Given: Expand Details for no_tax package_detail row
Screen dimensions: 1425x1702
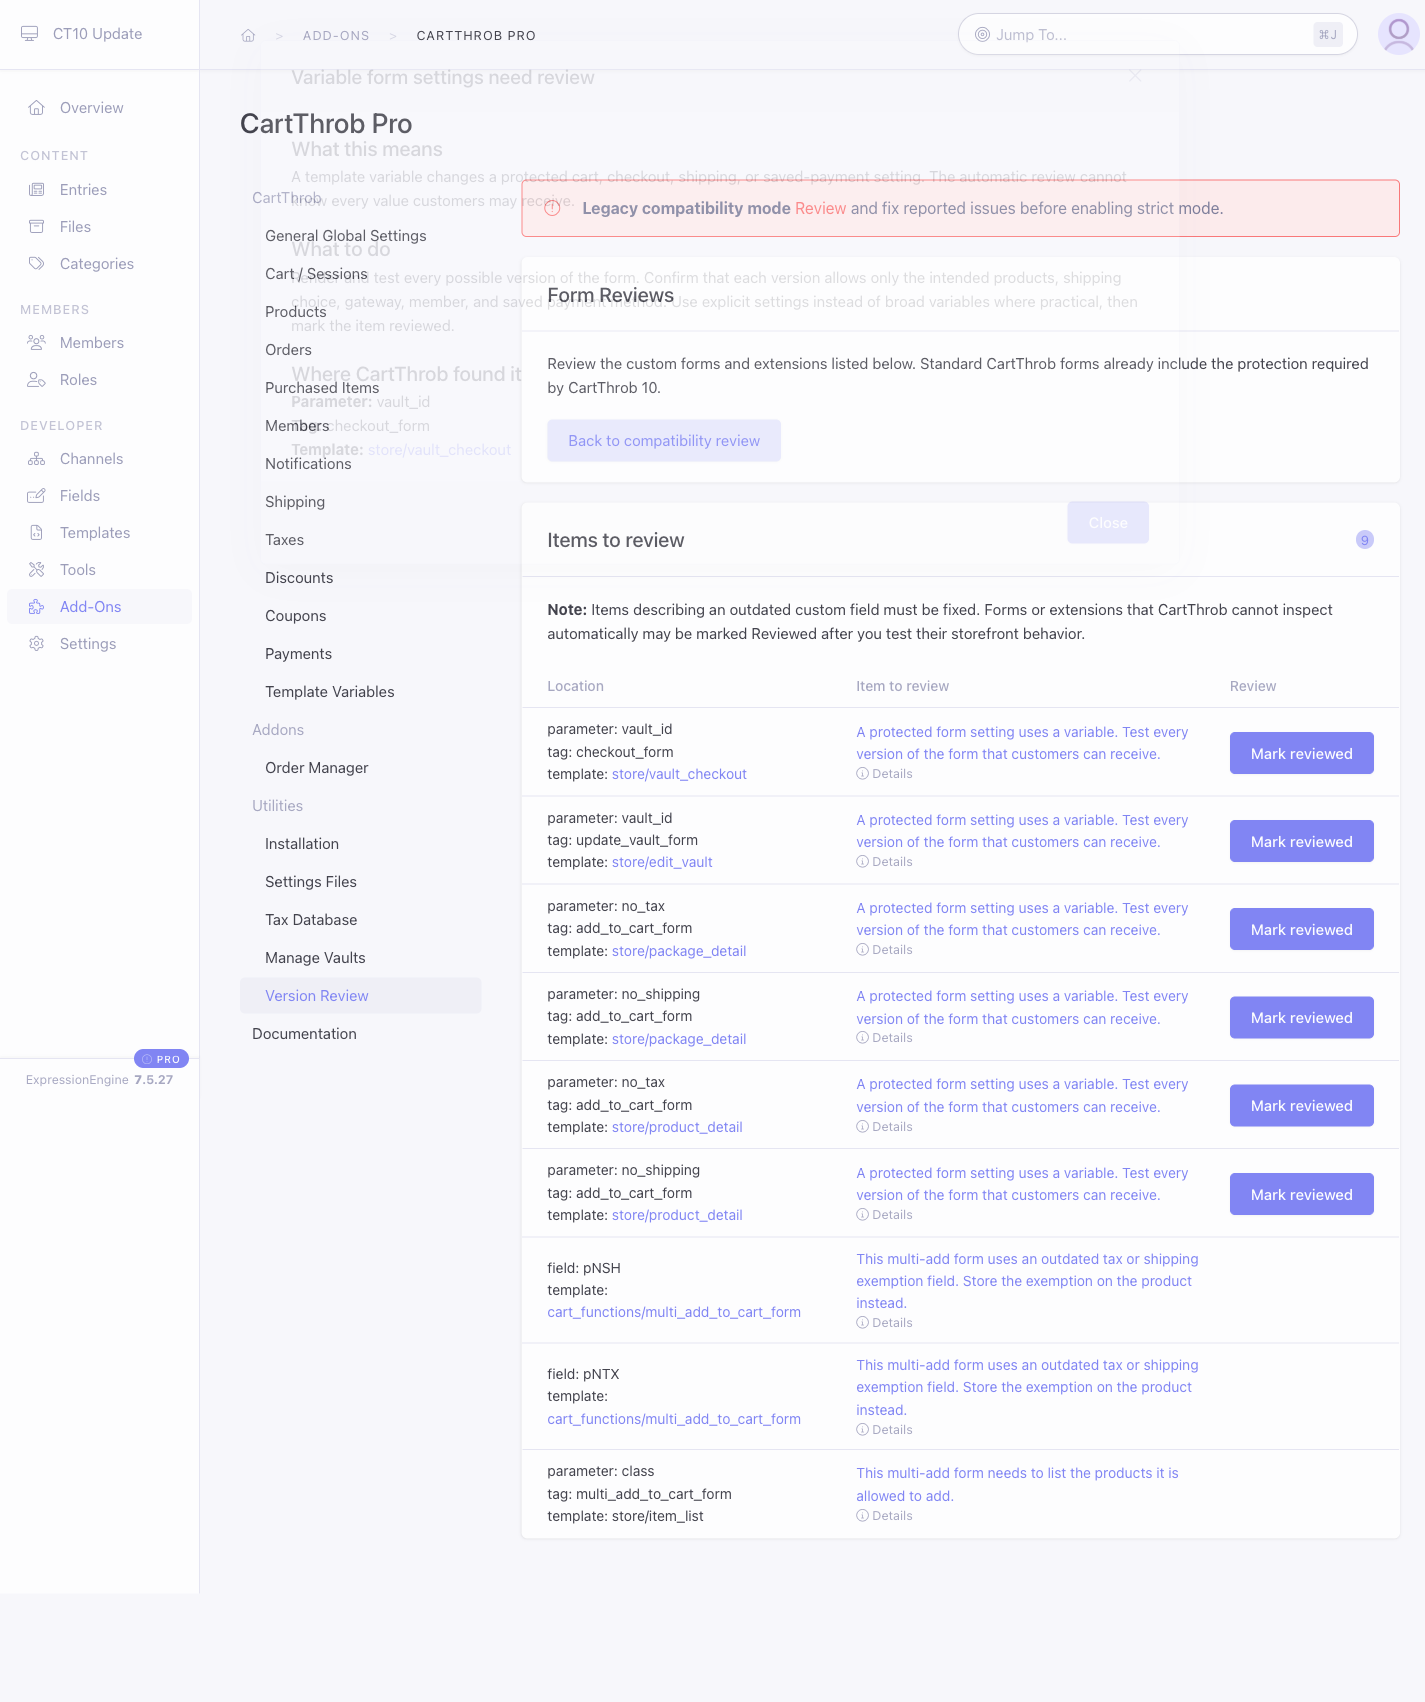Looking at the screenshot, I should point(885,950).
